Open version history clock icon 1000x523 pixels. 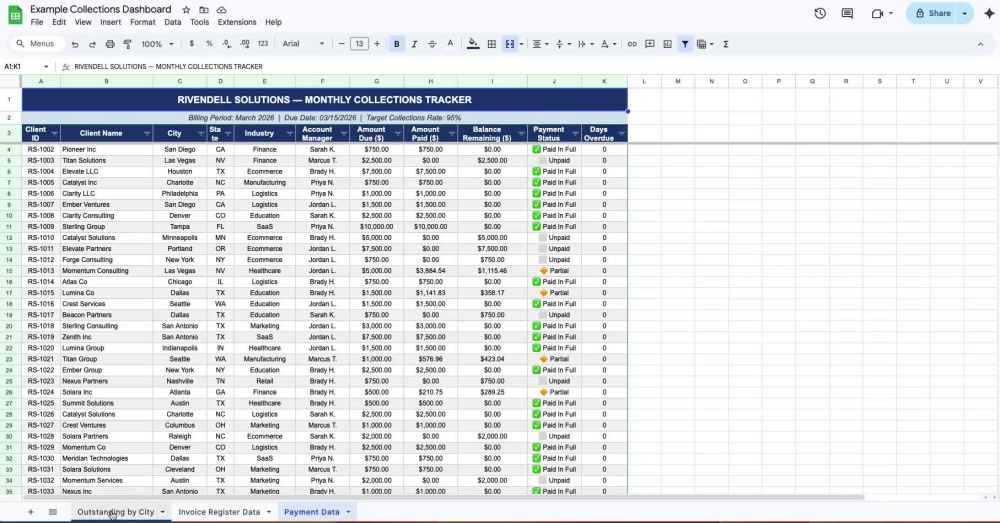point(820,13)
